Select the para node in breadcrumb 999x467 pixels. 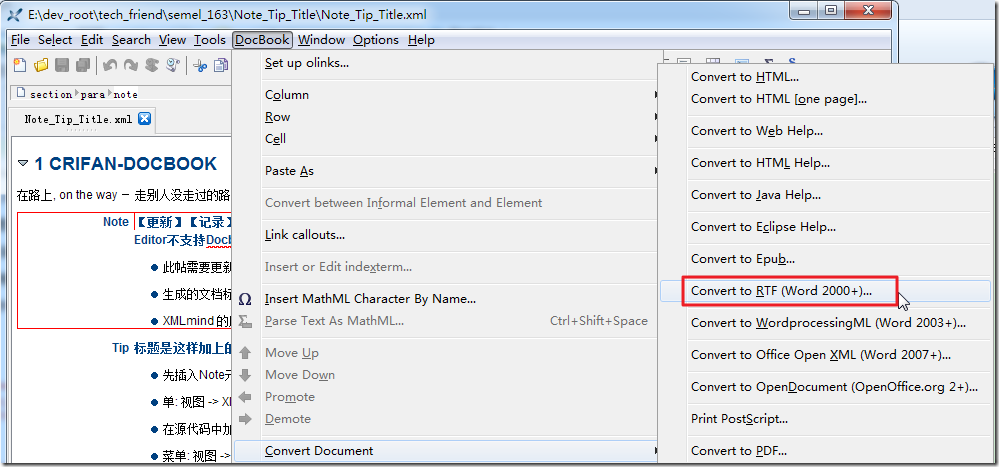coord(92,94)
